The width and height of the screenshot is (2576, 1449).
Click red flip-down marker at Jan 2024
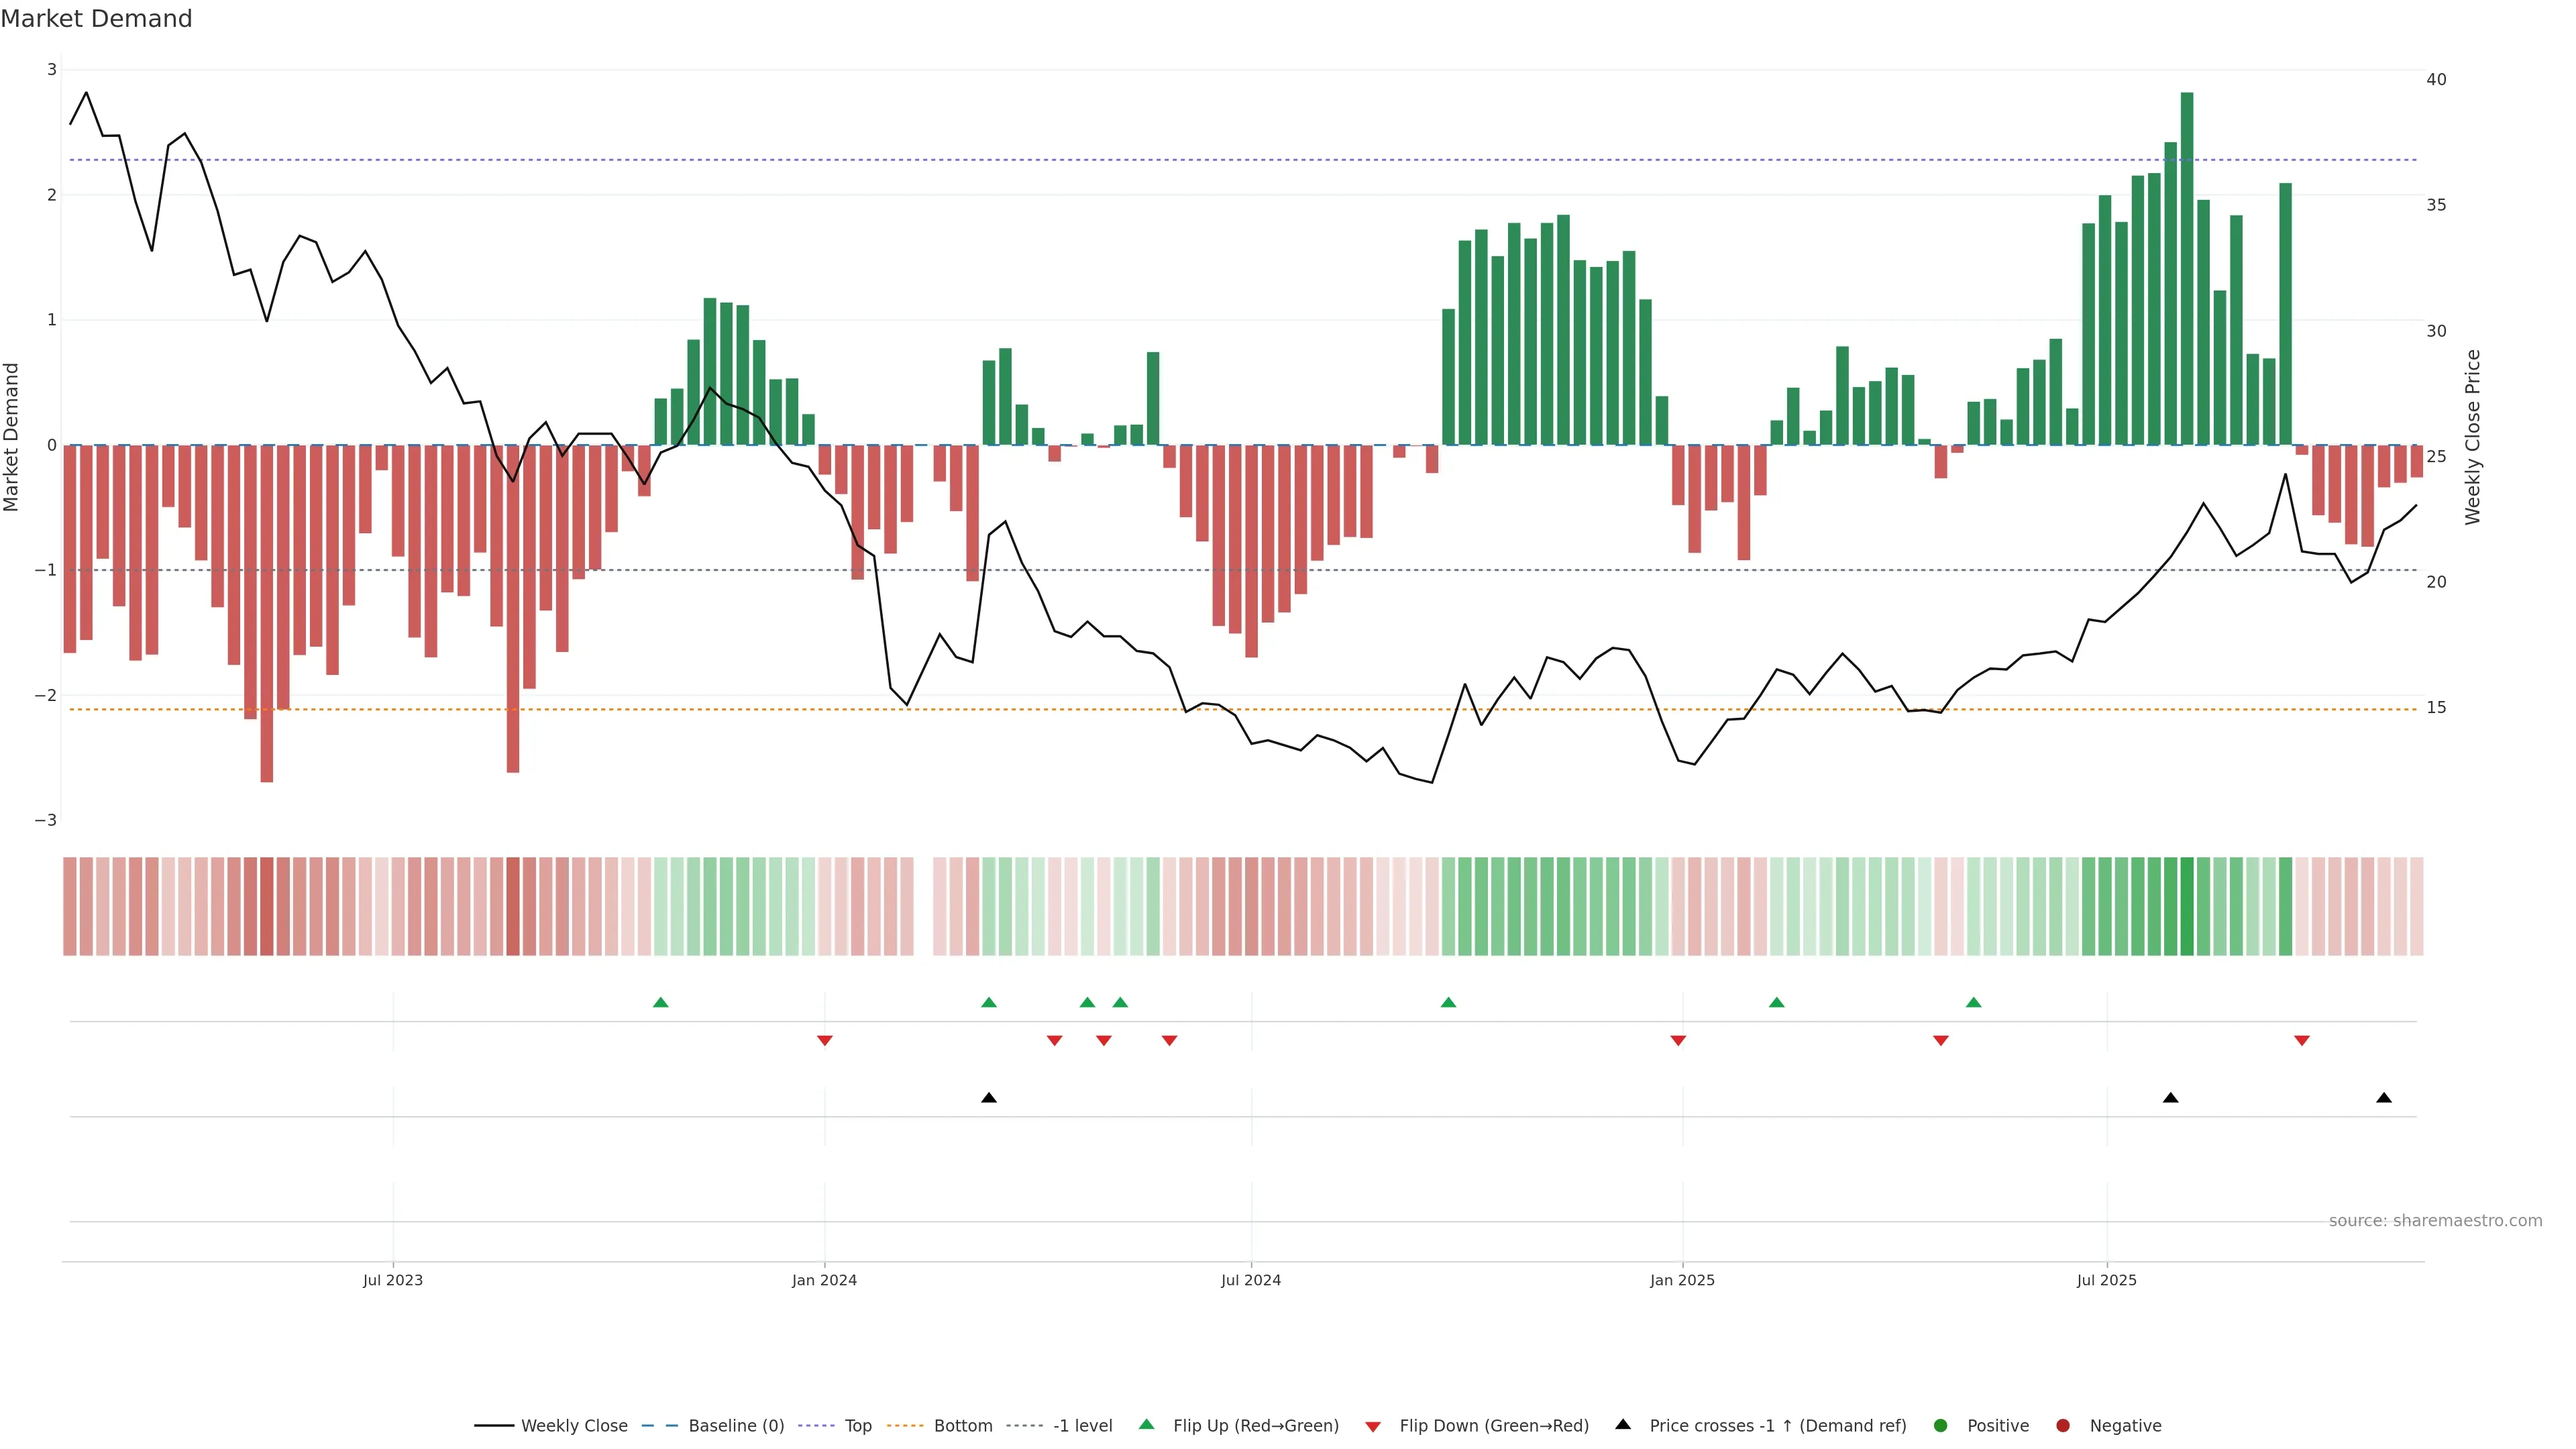coord(825,1041)
